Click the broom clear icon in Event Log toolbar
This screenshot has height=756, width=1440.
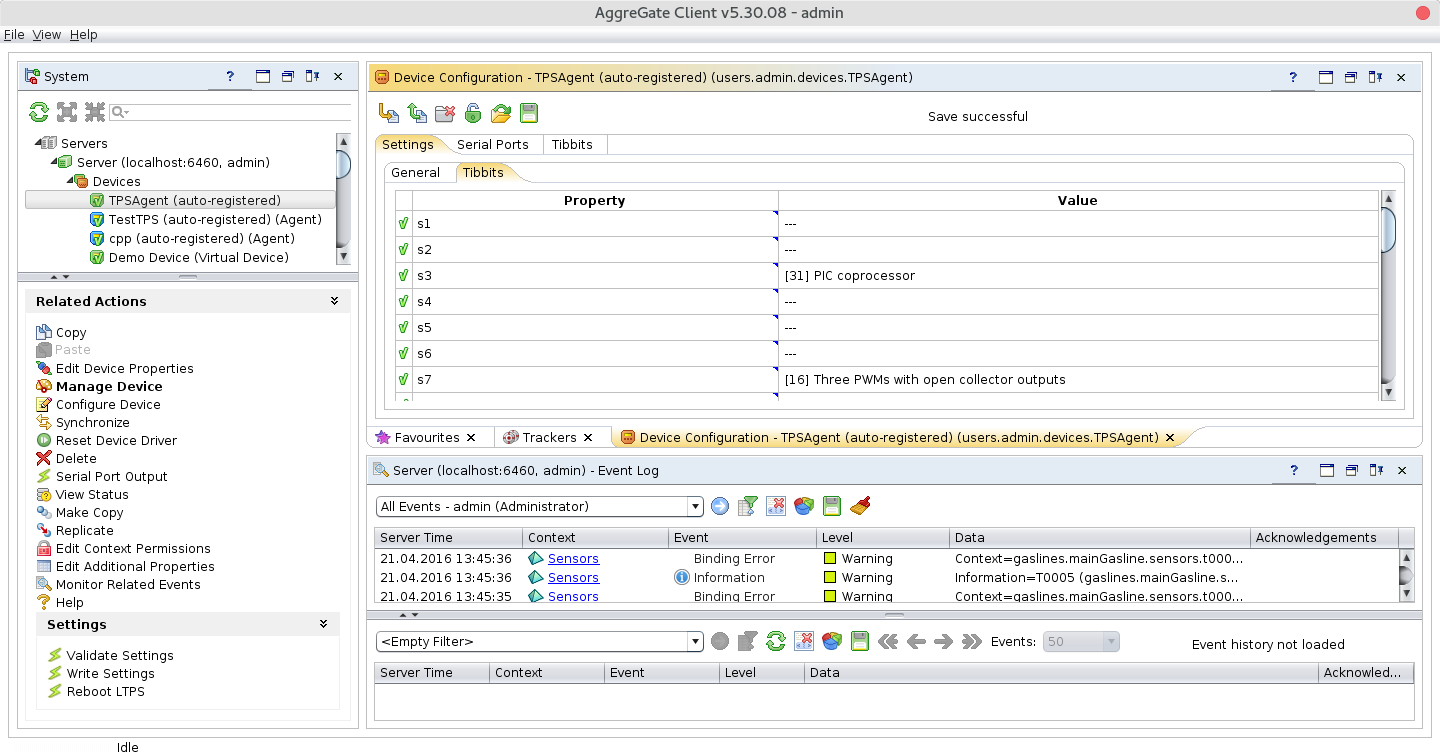[x=860, y=506]
